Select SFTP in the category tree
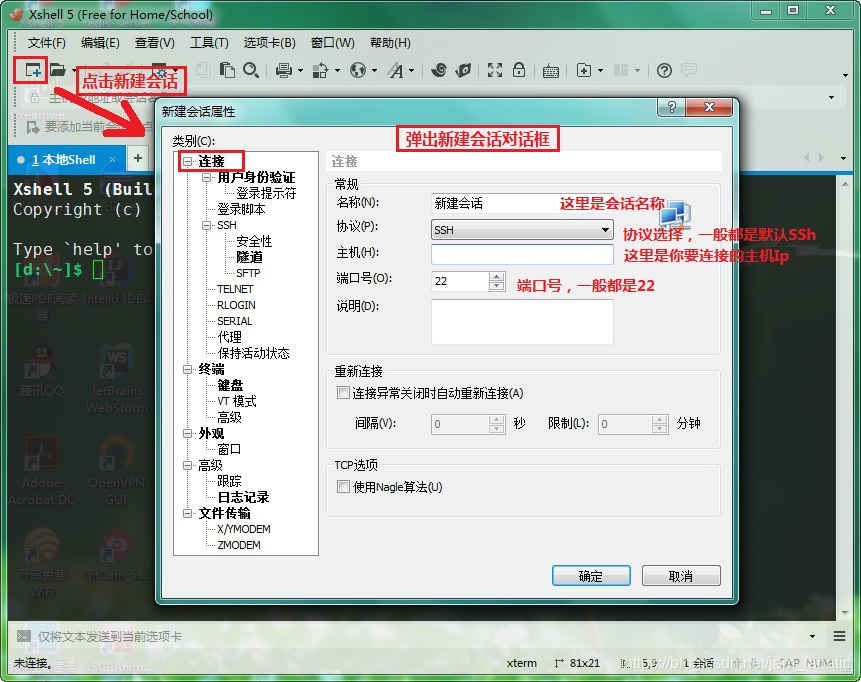This screenshot has height=682, width=861. point(248,273)
